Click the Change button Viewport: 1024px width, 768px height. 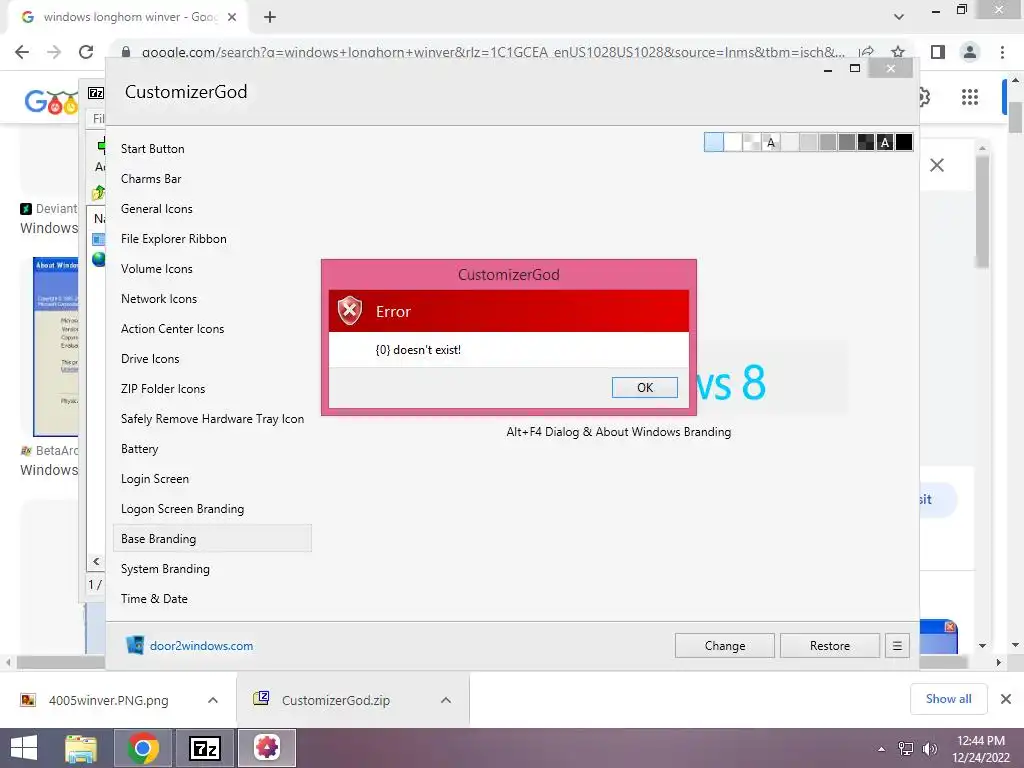coord(724,645)
